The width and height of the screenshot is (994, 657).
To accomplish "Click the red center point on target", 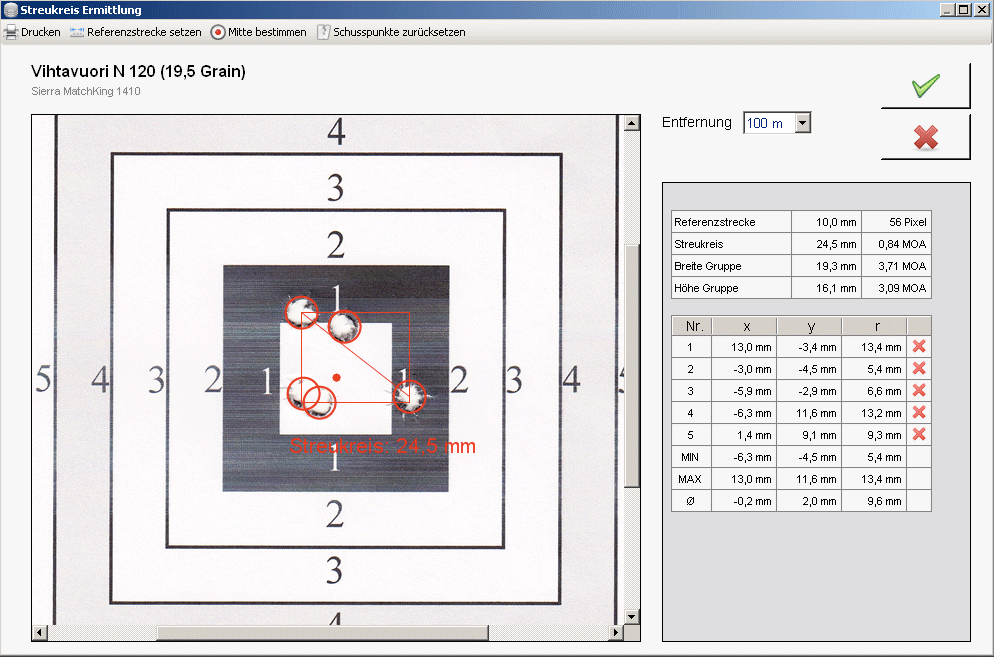I will (x=337, y=377).
